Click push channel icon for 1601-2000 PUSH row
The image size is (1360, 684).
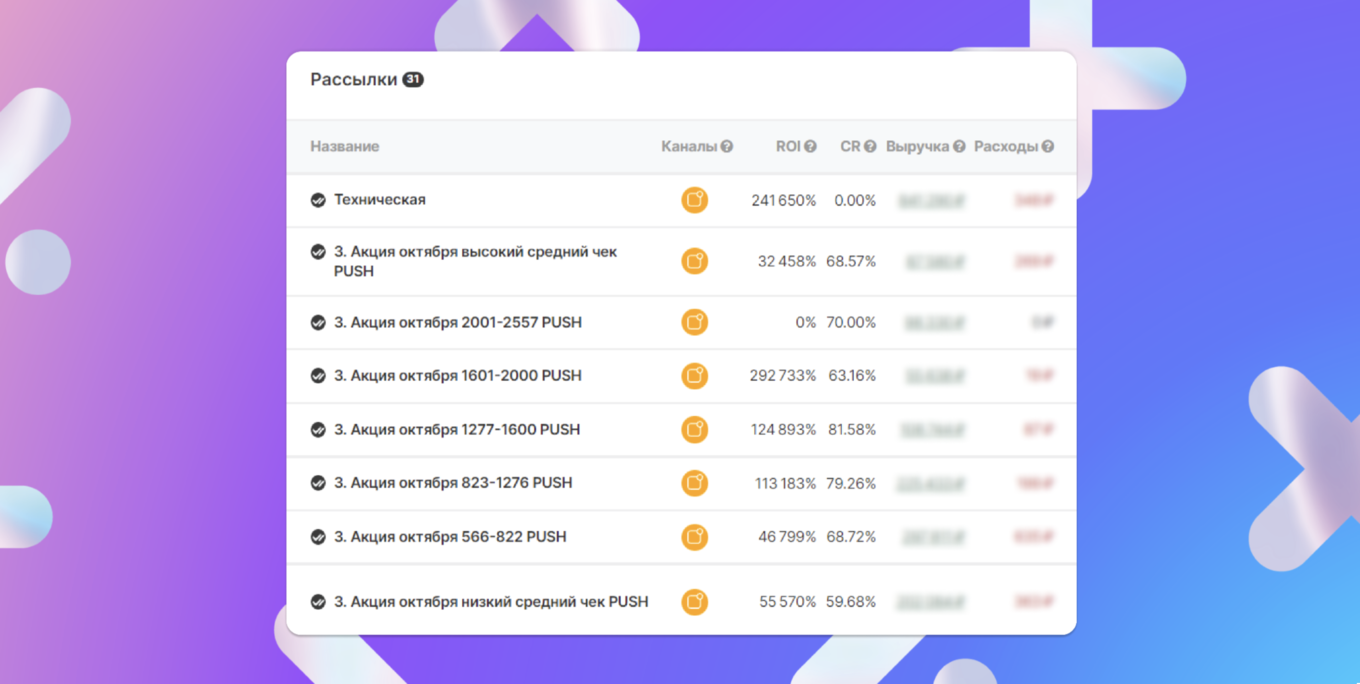(694, 376)
